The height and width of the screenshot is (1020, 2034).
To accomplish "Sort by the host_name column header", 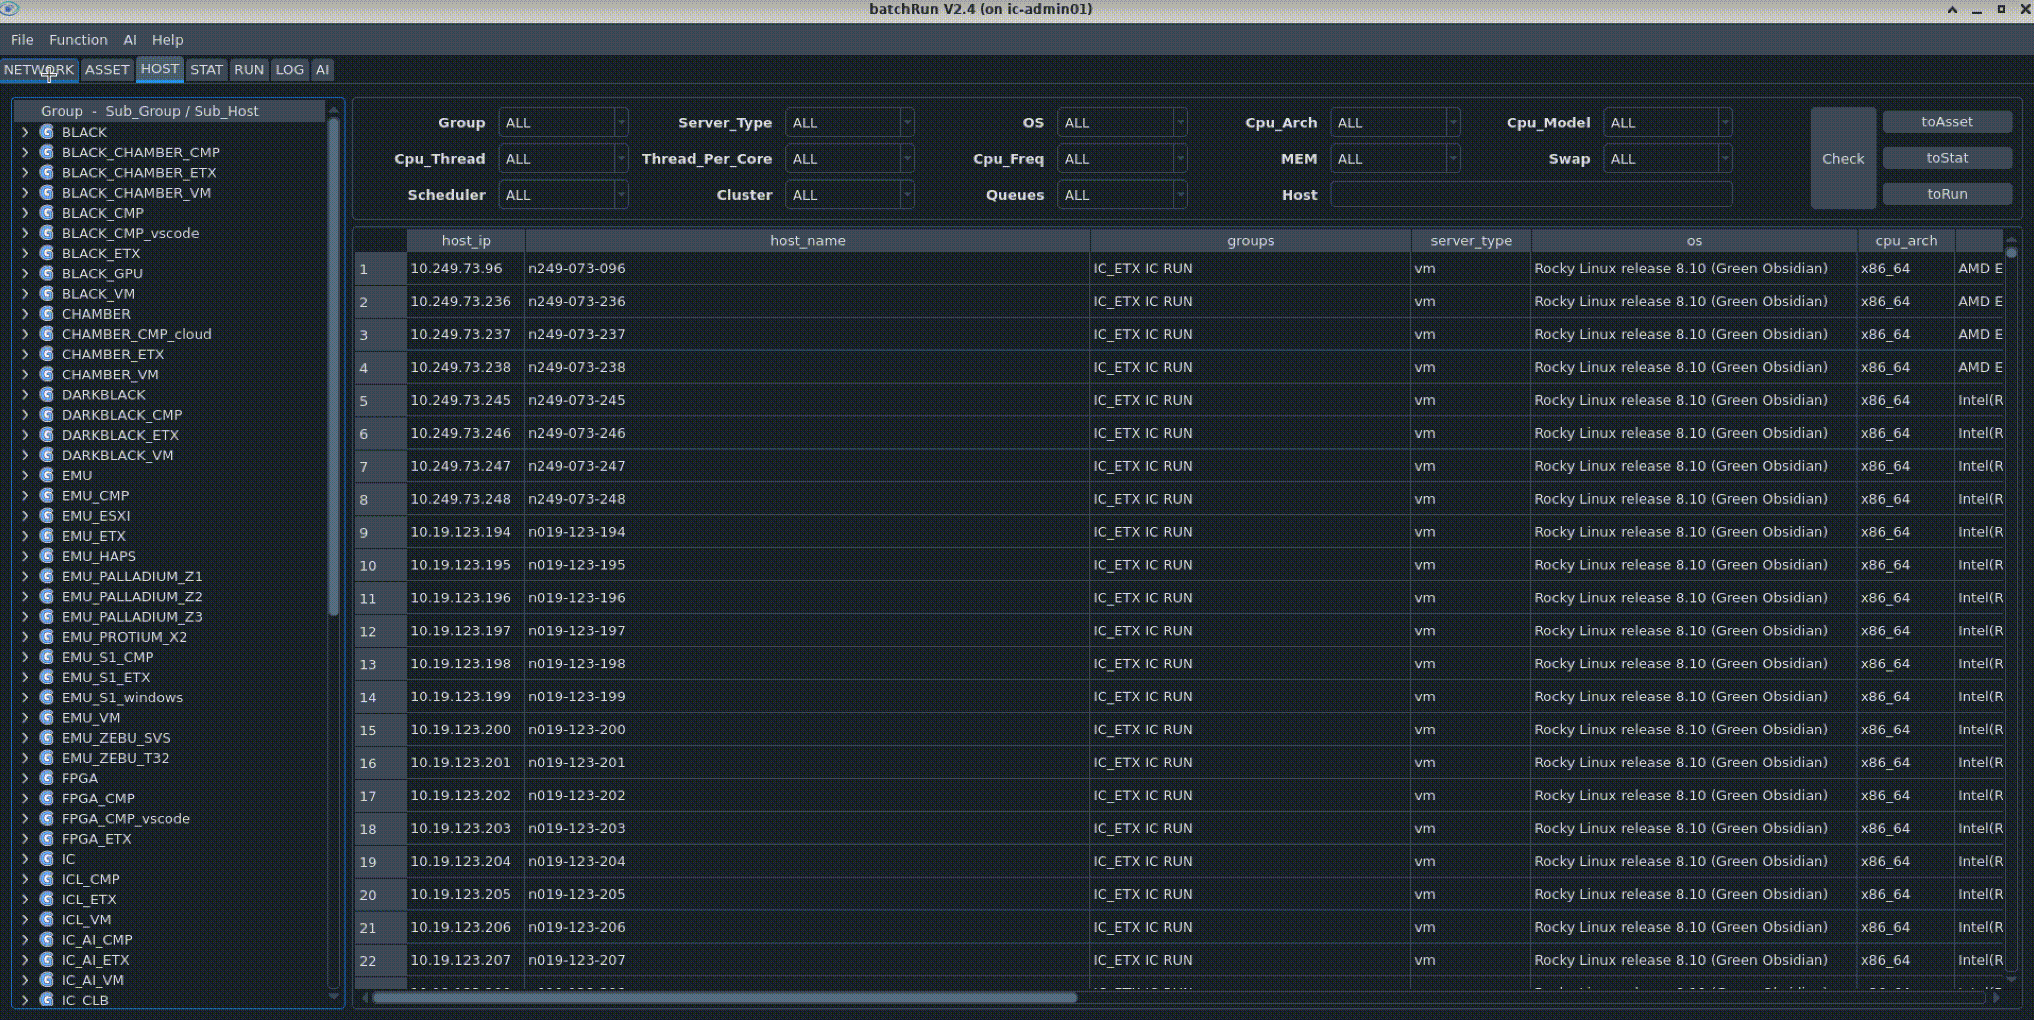I will click(x=808, y=241).
